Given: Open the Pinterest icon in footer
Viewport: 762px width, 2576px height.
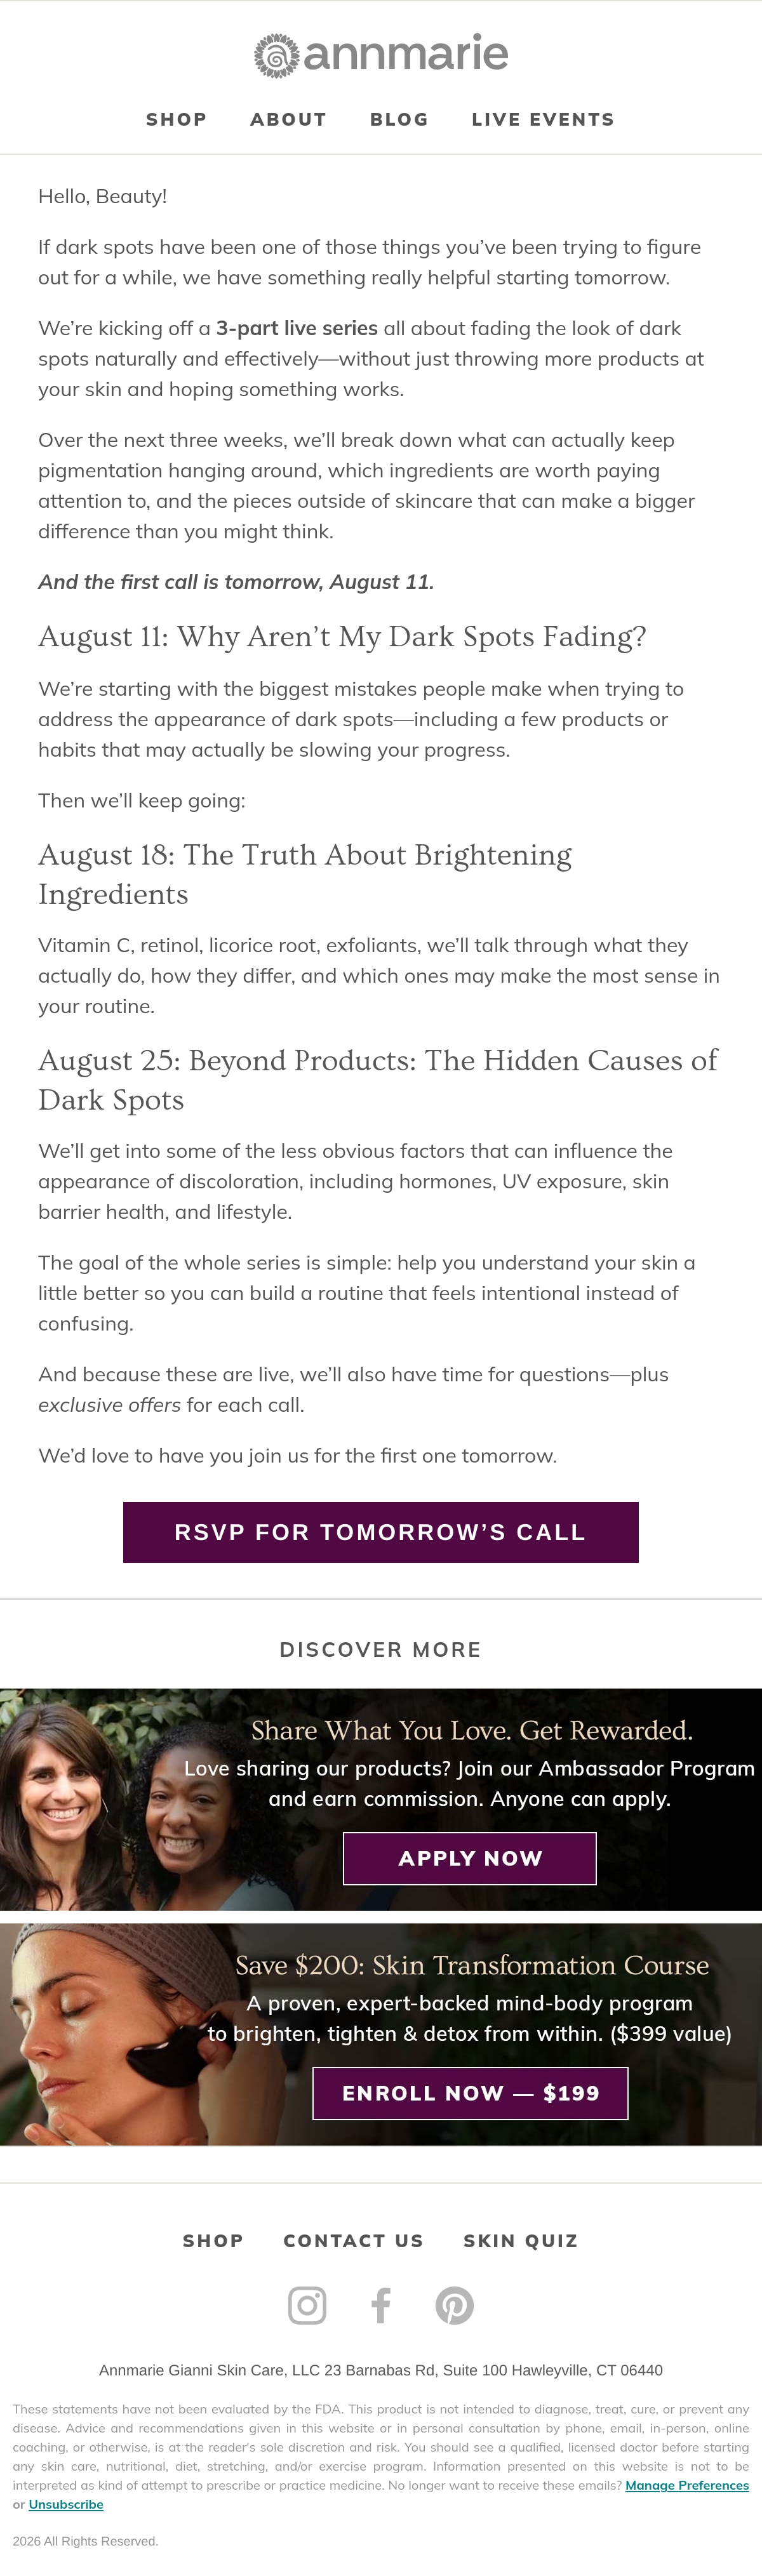Looking at the screenshot, I should click(x=455, y=2305).
